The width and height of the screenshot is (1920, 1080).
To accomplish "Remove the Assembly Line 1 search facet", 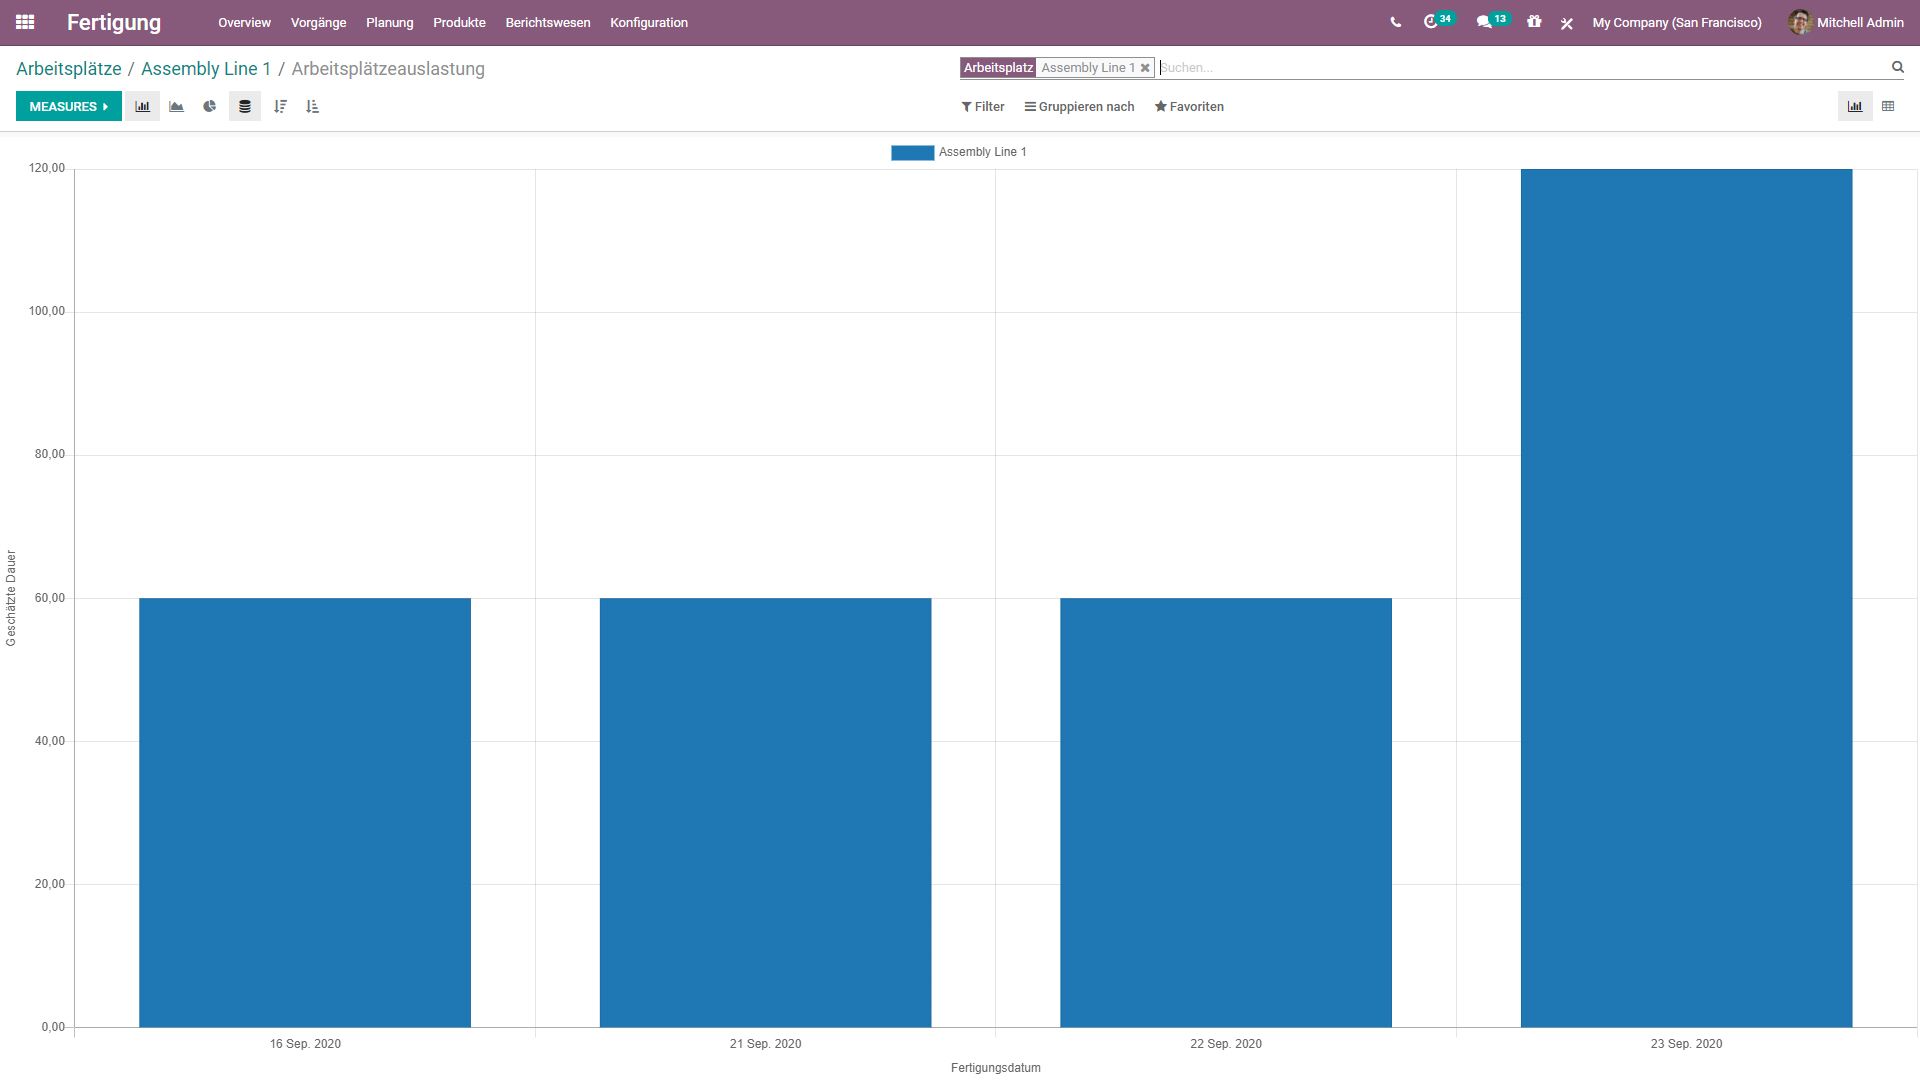I will click(1145, 68).
